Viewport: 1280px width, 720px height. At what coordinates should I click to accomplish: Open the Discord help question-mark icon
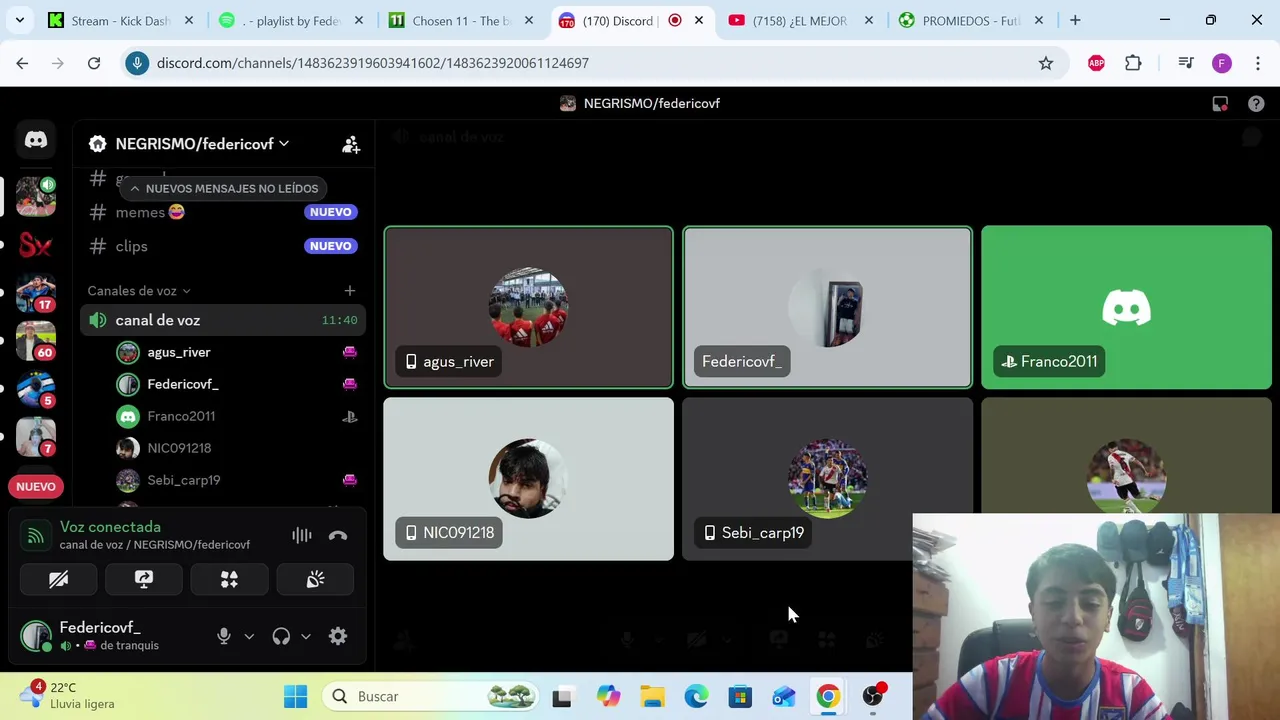click(1256, 103)
